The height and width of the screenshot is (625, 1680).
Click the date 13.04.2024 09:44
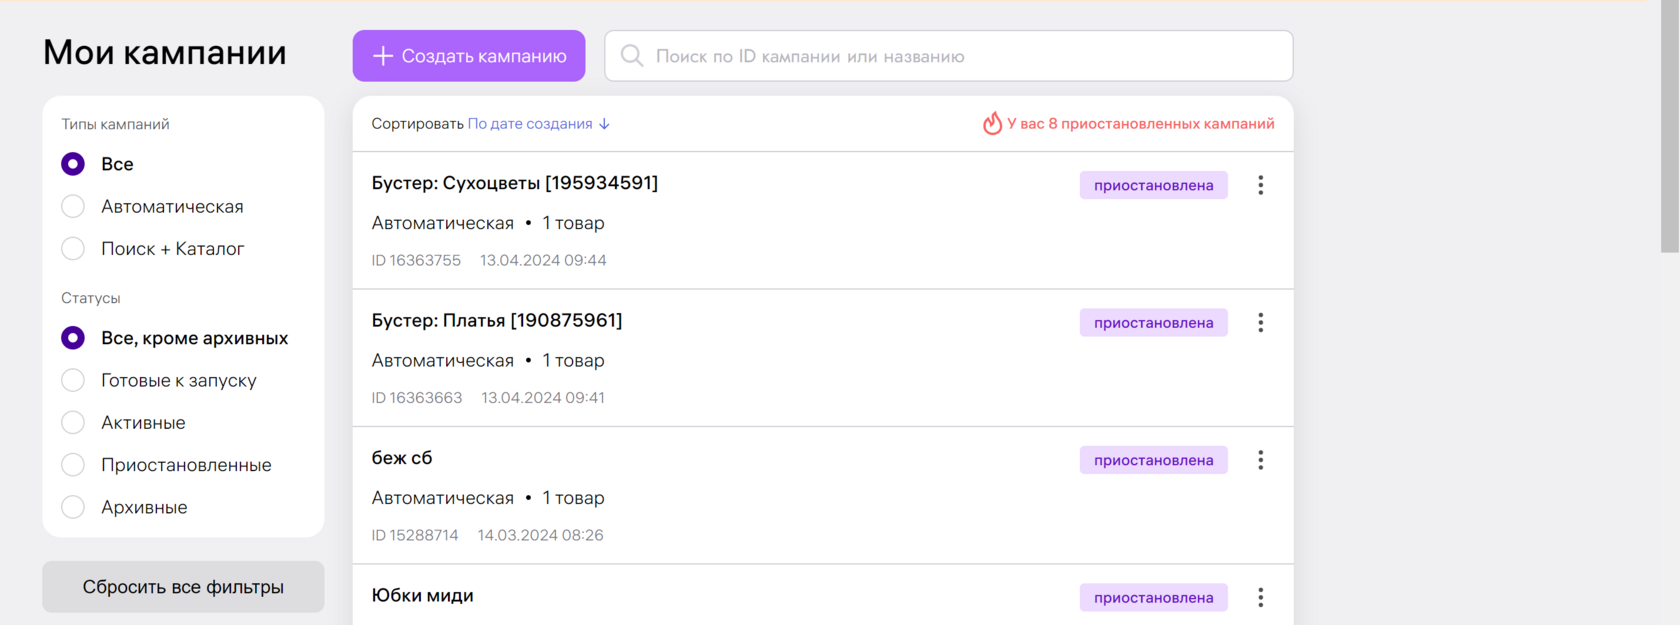pyautogui.click(x=543, y=260)
